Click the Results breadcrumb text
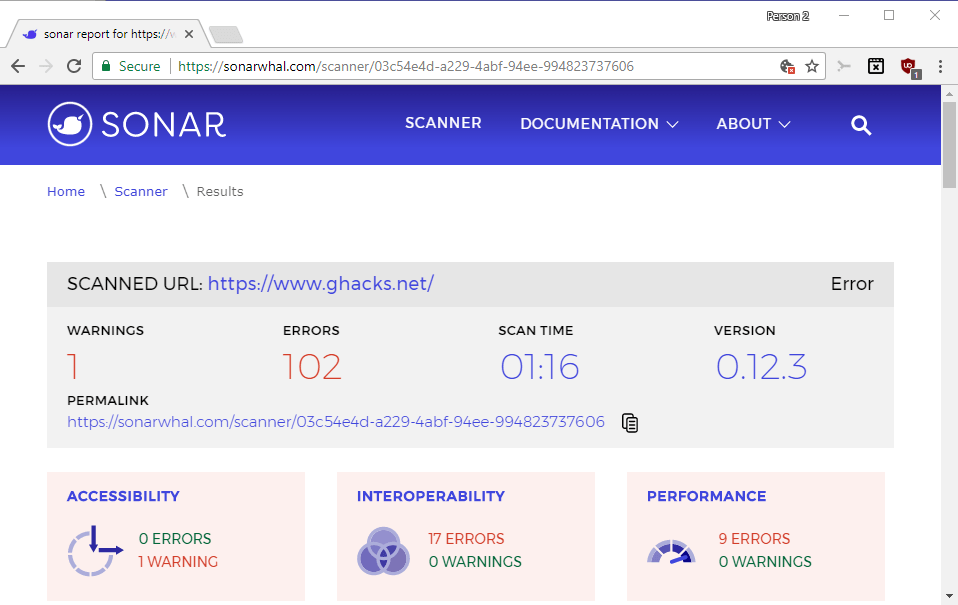 coord(220,191)
